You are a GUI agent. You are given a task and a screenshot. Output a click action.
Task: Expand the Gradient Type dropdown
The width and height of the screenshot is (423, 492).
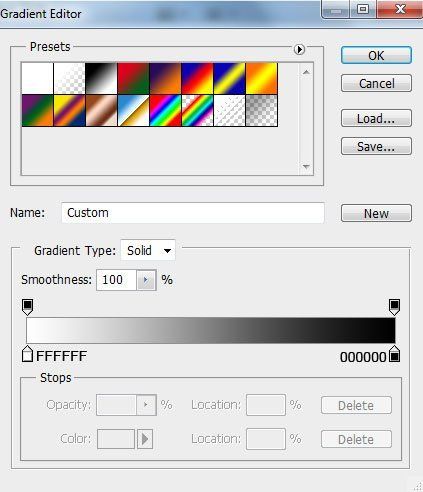point(148,250)
